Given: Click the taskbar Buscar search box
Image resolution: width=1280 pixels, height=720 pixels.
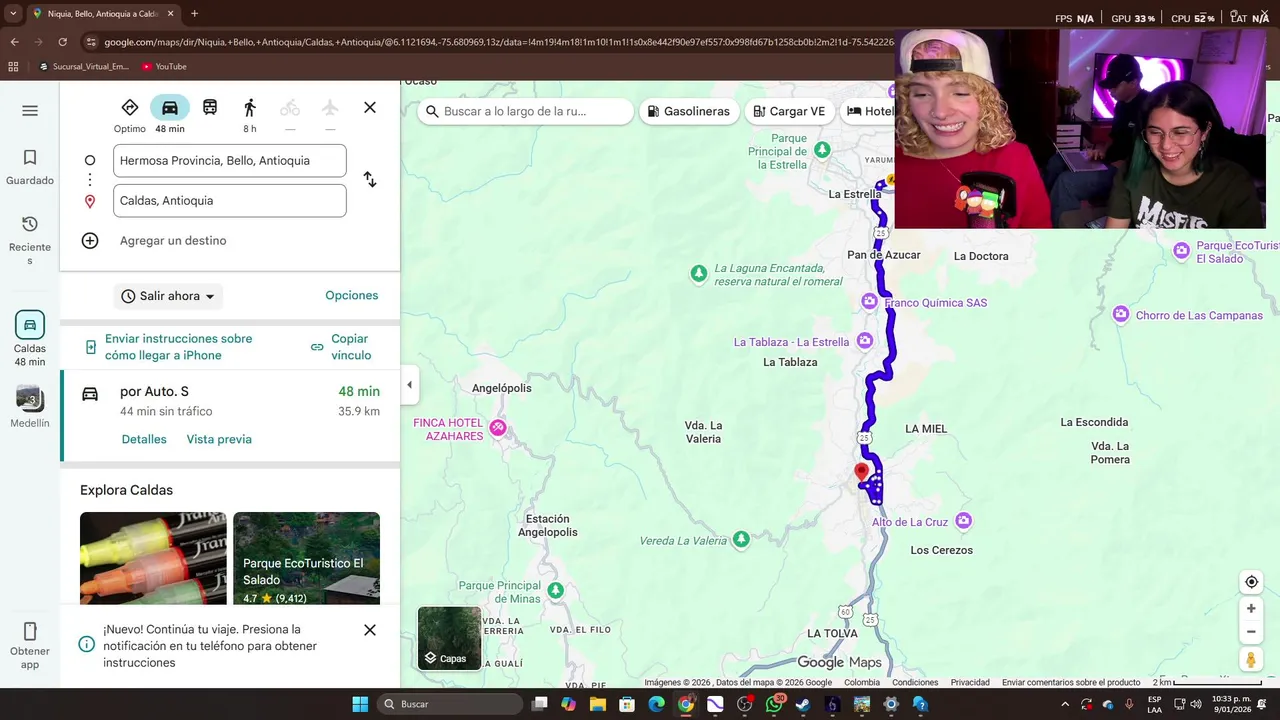Looking at the screenshot, I should point(451,704).
